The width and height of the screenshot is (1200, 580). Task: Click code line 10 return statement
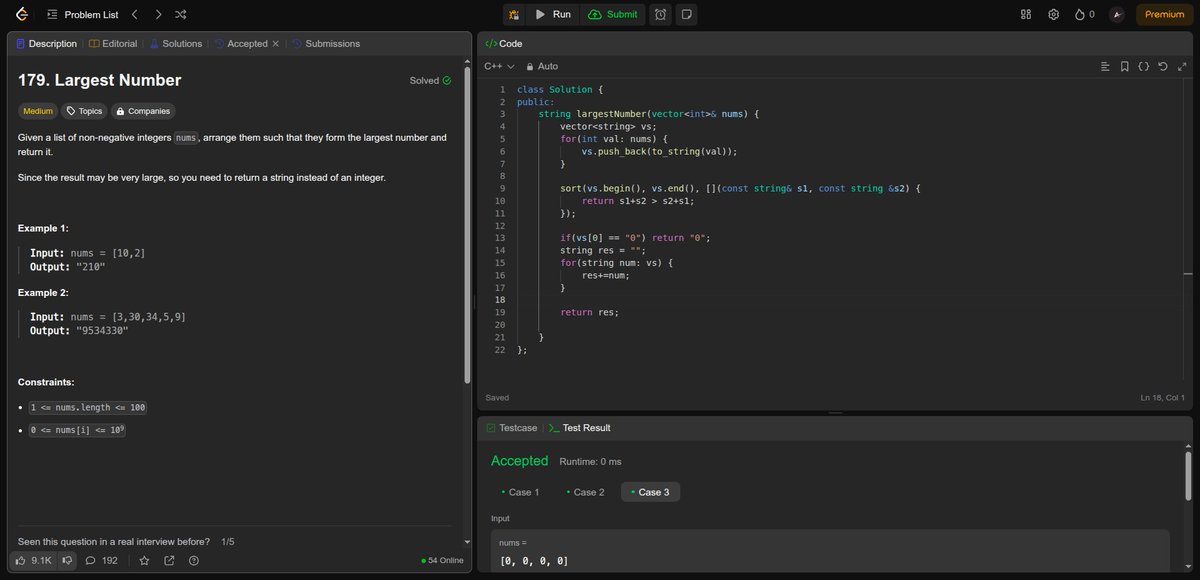click(638, 201)
